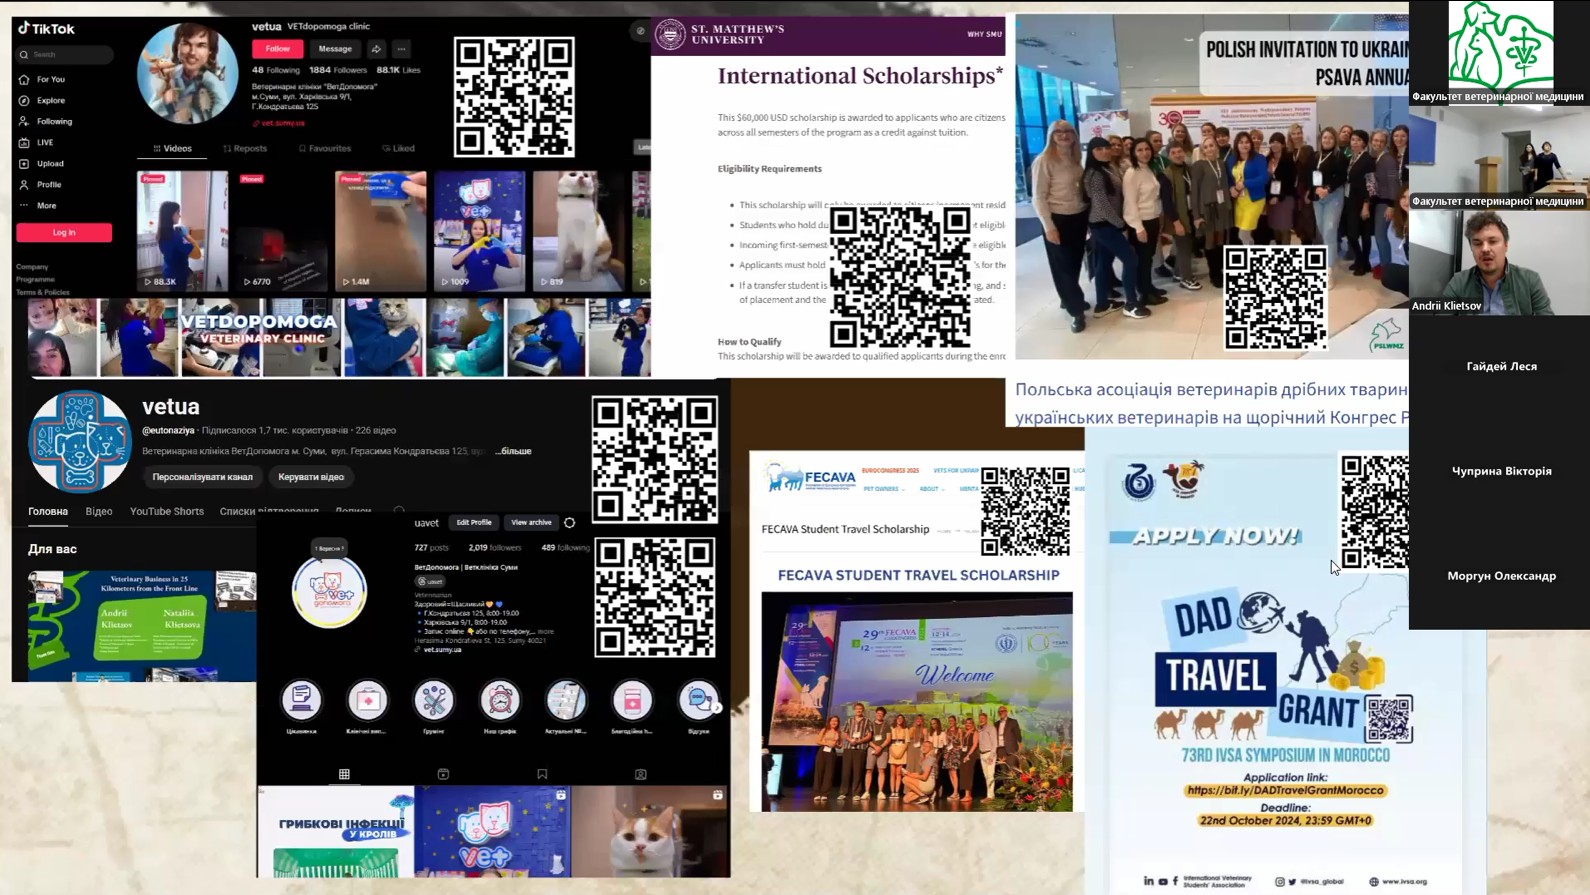Select the Instagram tagged photos tab icon
1590x895 pixels.
coord(641,774)
